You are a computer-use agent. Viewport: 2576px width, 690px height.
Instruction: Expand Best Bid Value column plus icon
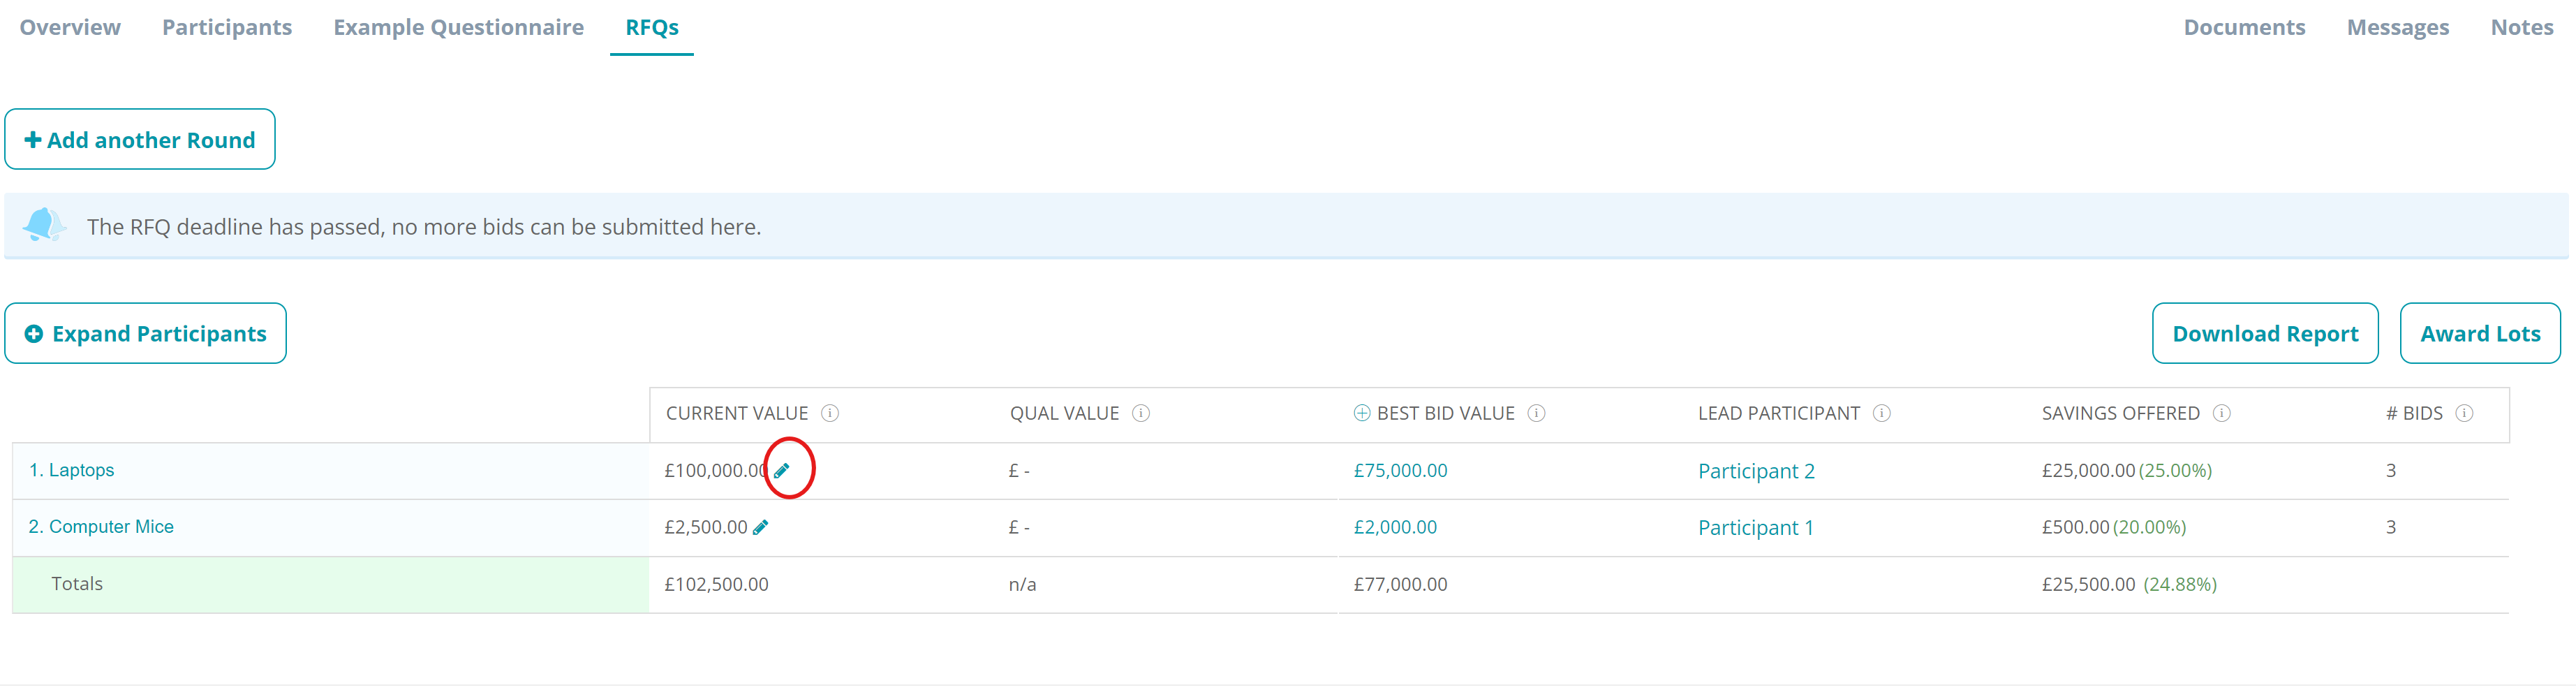click(x=1362, y=413)
